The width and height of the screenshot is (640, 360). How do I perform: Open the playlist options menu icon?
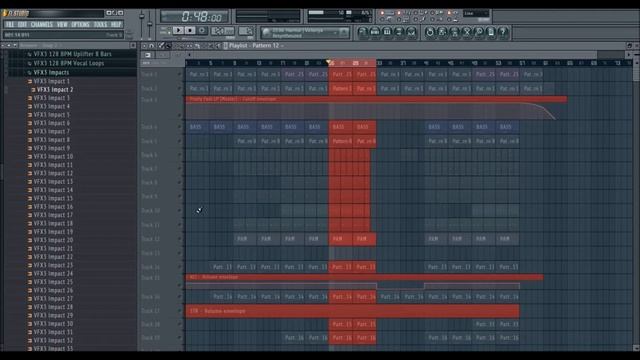click(x=144, y=46)
